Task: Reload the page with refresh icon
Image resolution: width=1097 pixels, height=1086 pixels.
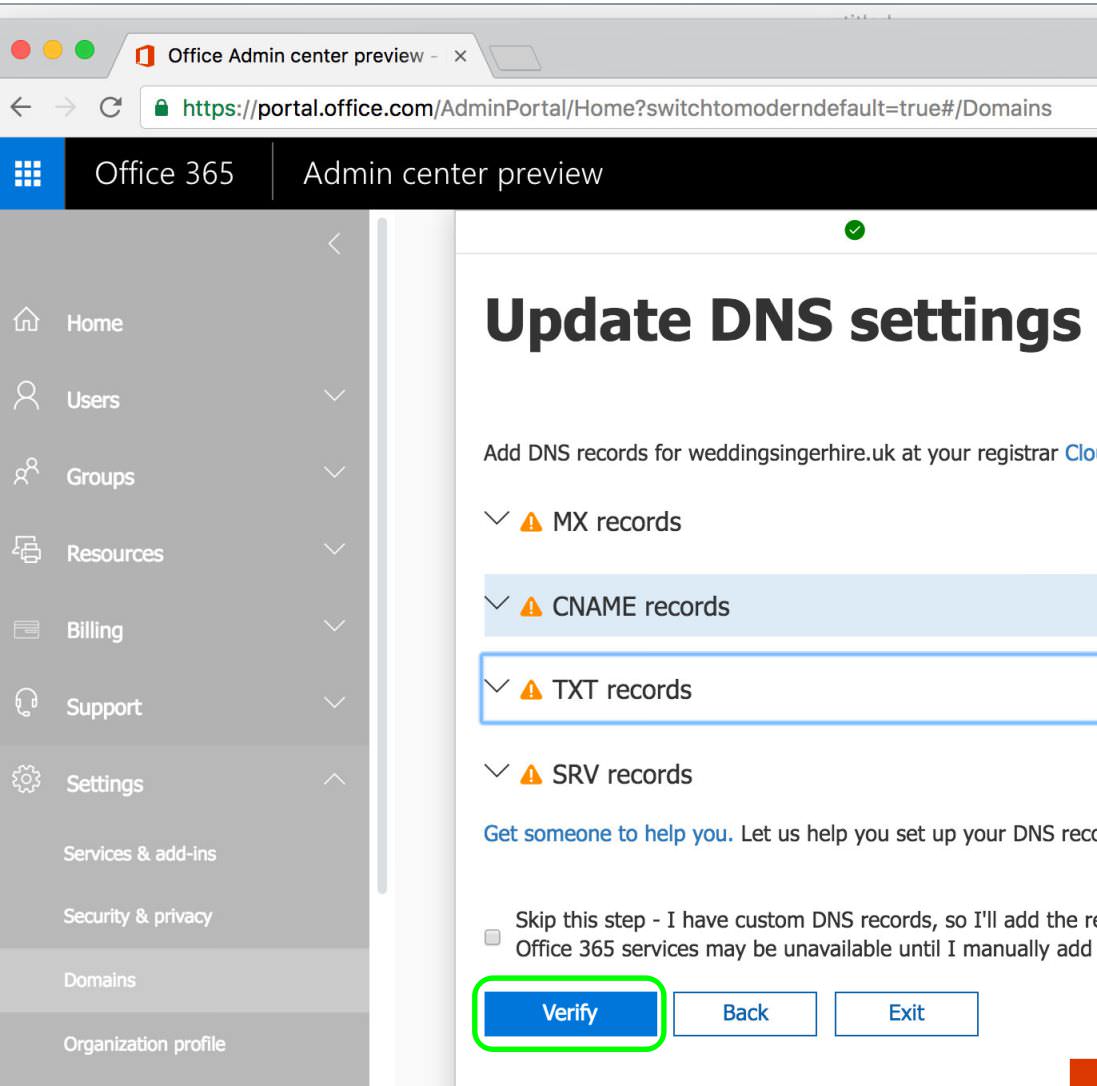Action: tap(111, 108)
